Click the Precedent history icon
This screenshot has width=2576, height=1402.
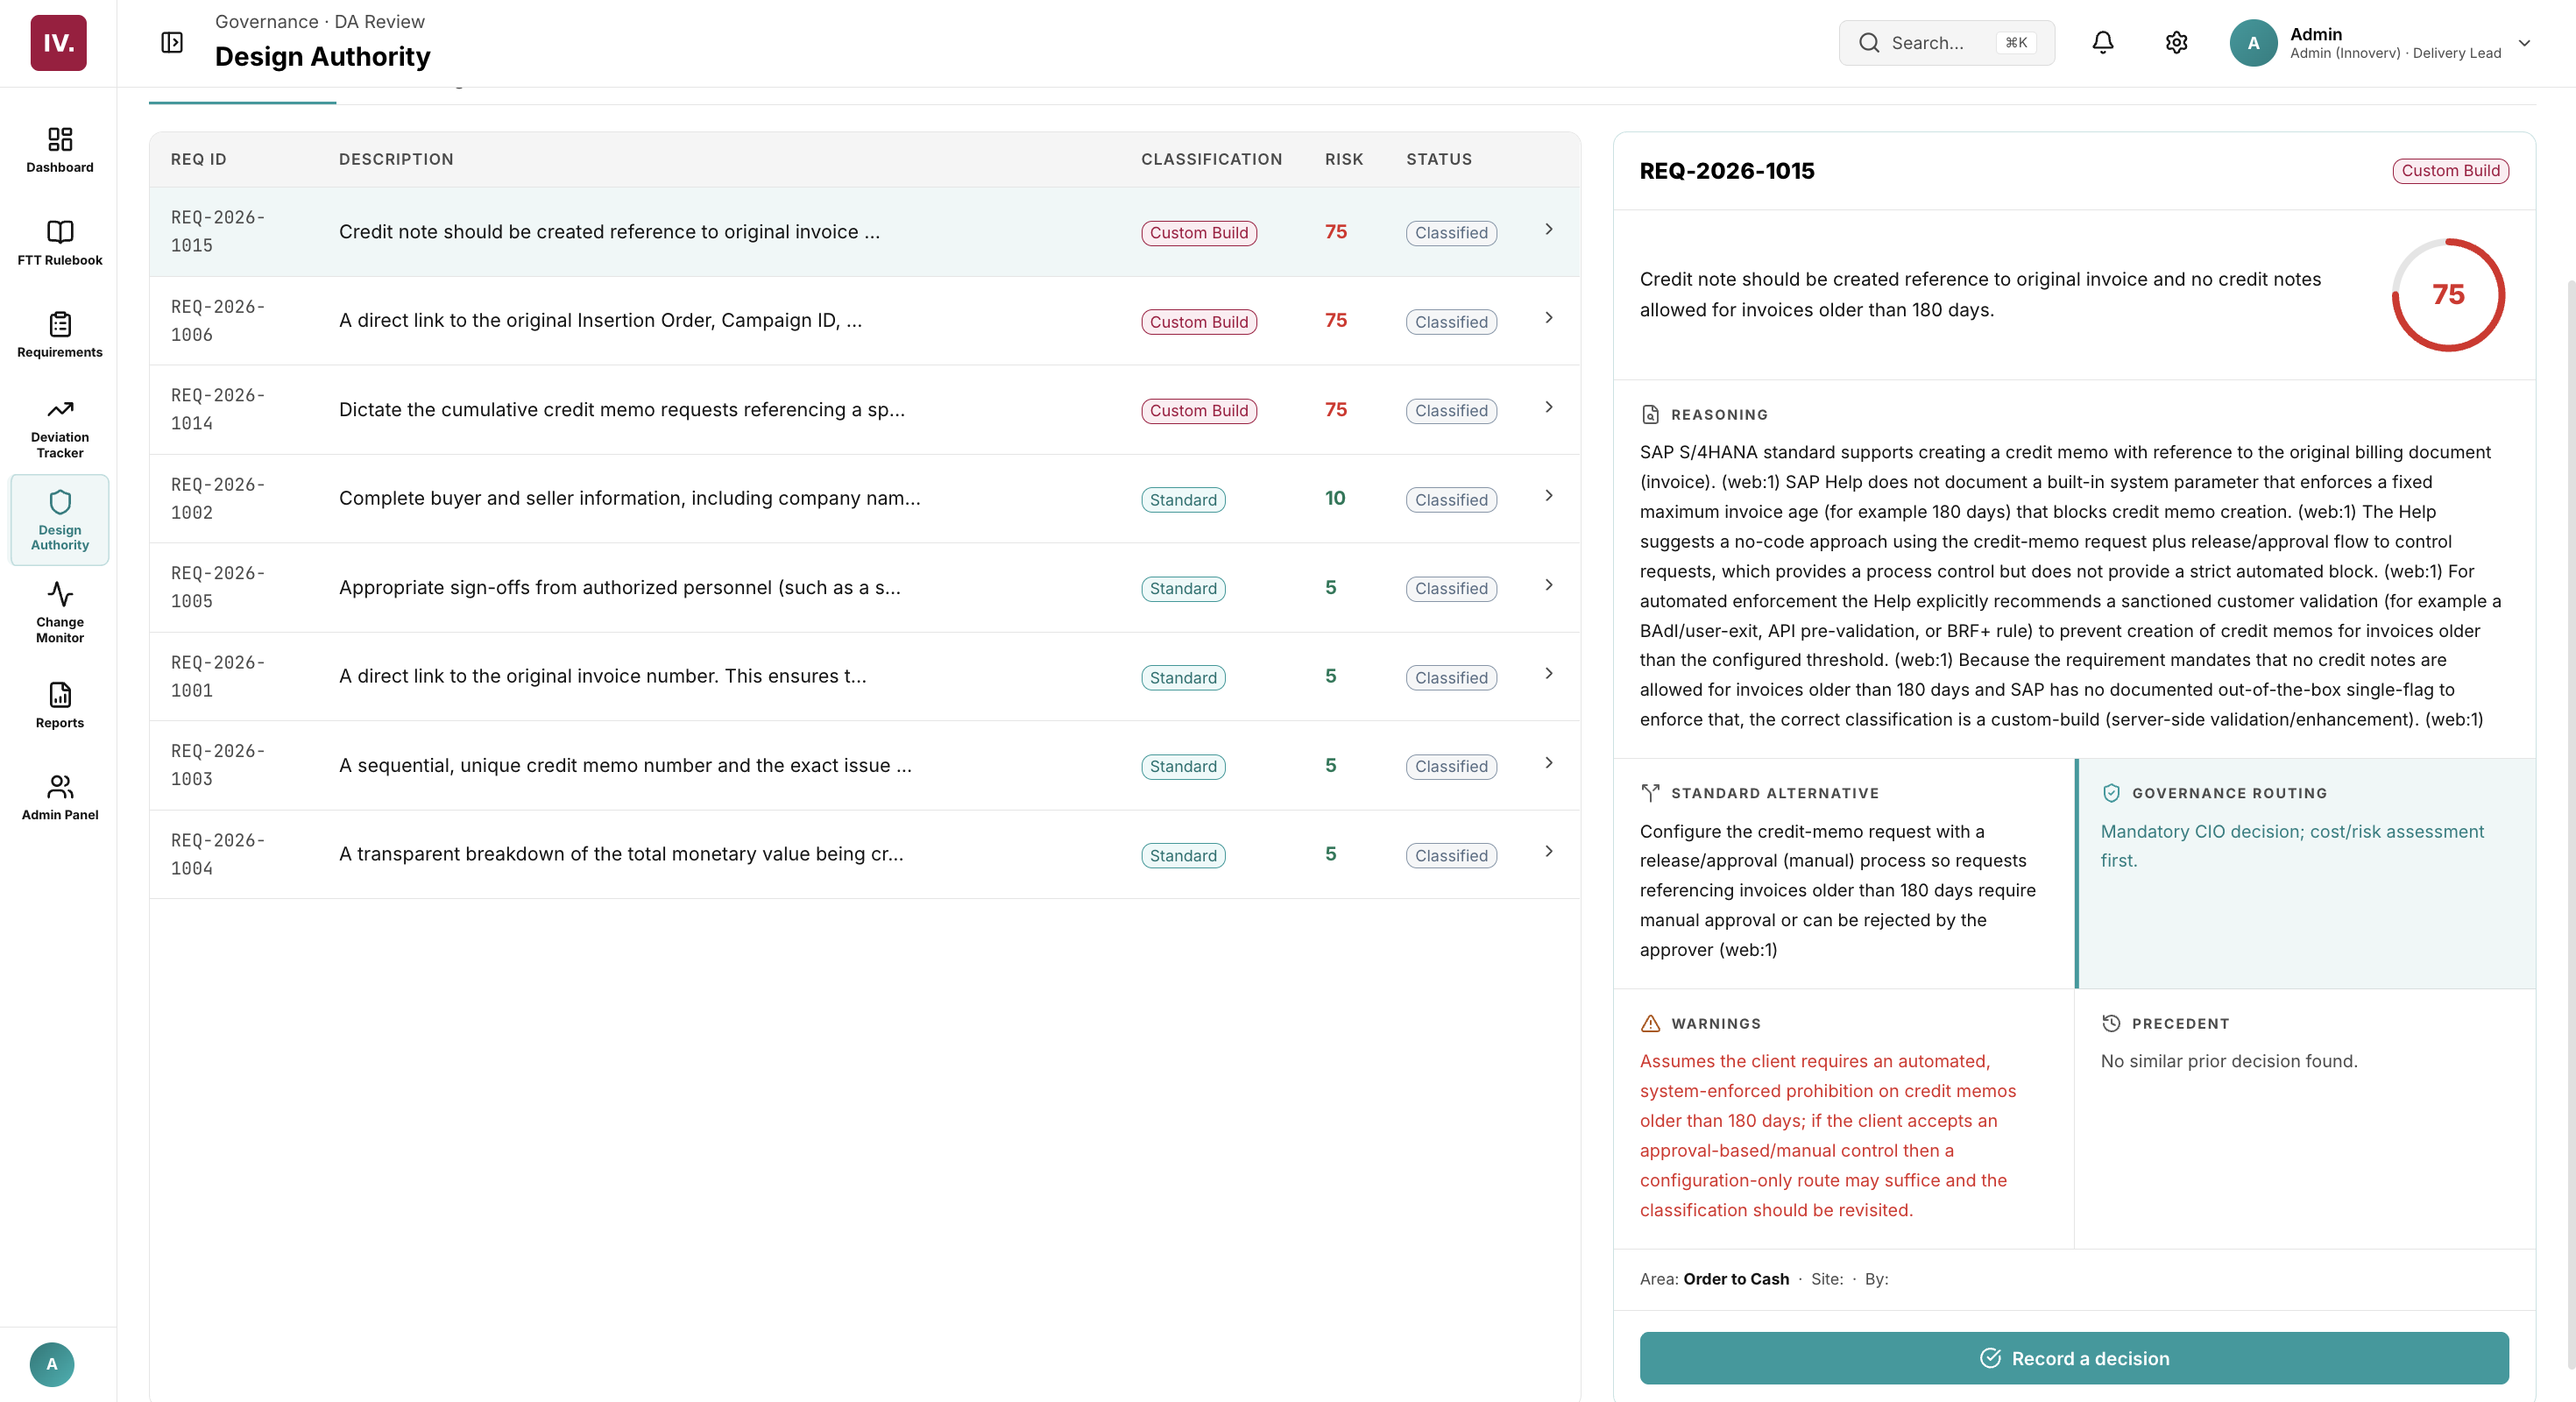tap(2111, 1023)
